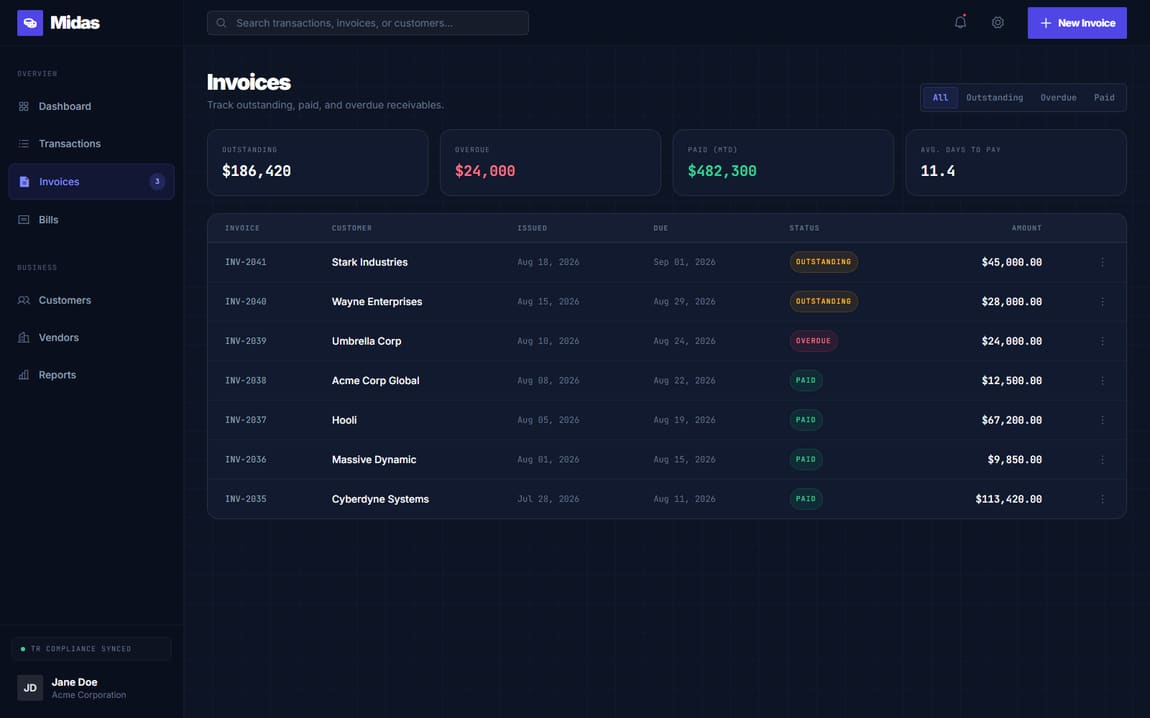The width and height of the screenshot is (1150, 718).
Task: Go to Dashboard in sidebar
Action: point(92,106)
